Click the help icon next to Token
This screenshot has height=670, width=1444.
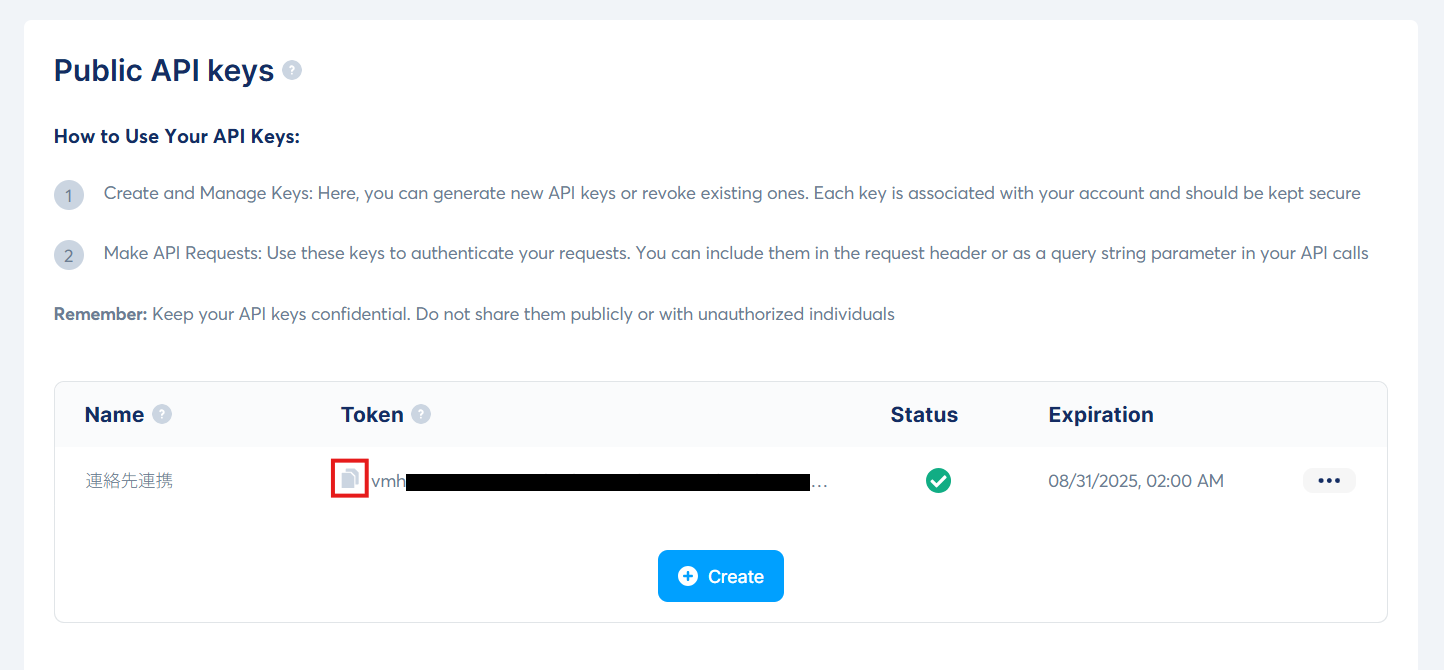click(x=421, y=414)
